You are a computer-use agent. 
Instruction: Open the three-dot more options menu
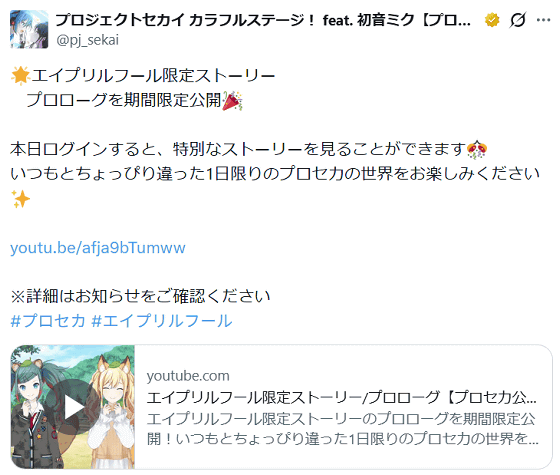point(543,20)
